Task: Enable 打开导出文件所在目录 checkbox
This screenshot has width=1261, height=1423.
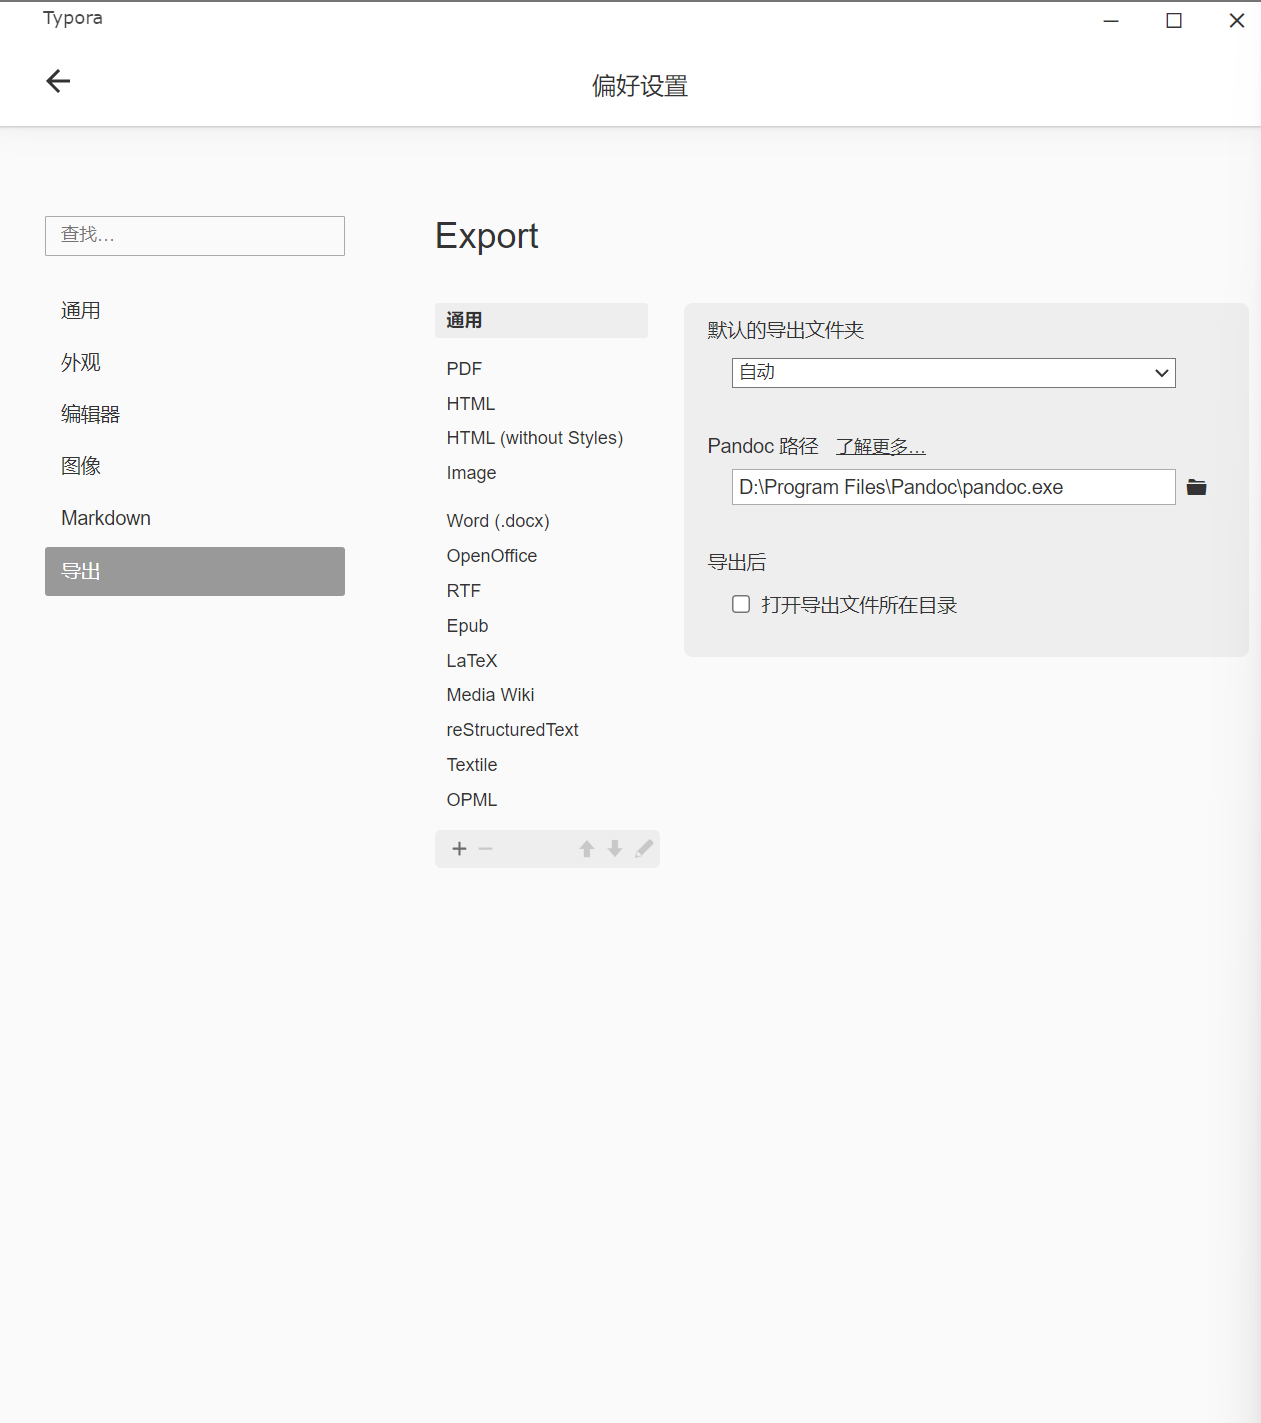Action: click(741, 604)
